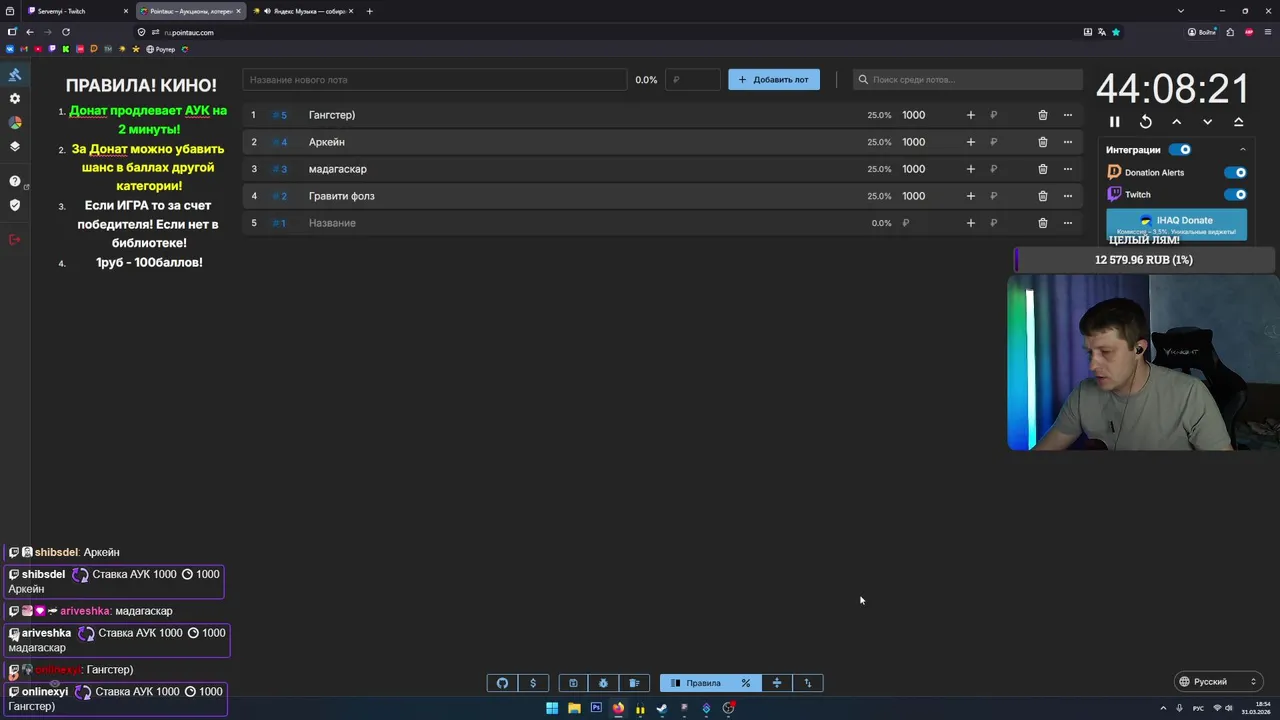Toggle the Интеграции master switch
1280x720 pixels.
pos(1181,150)
